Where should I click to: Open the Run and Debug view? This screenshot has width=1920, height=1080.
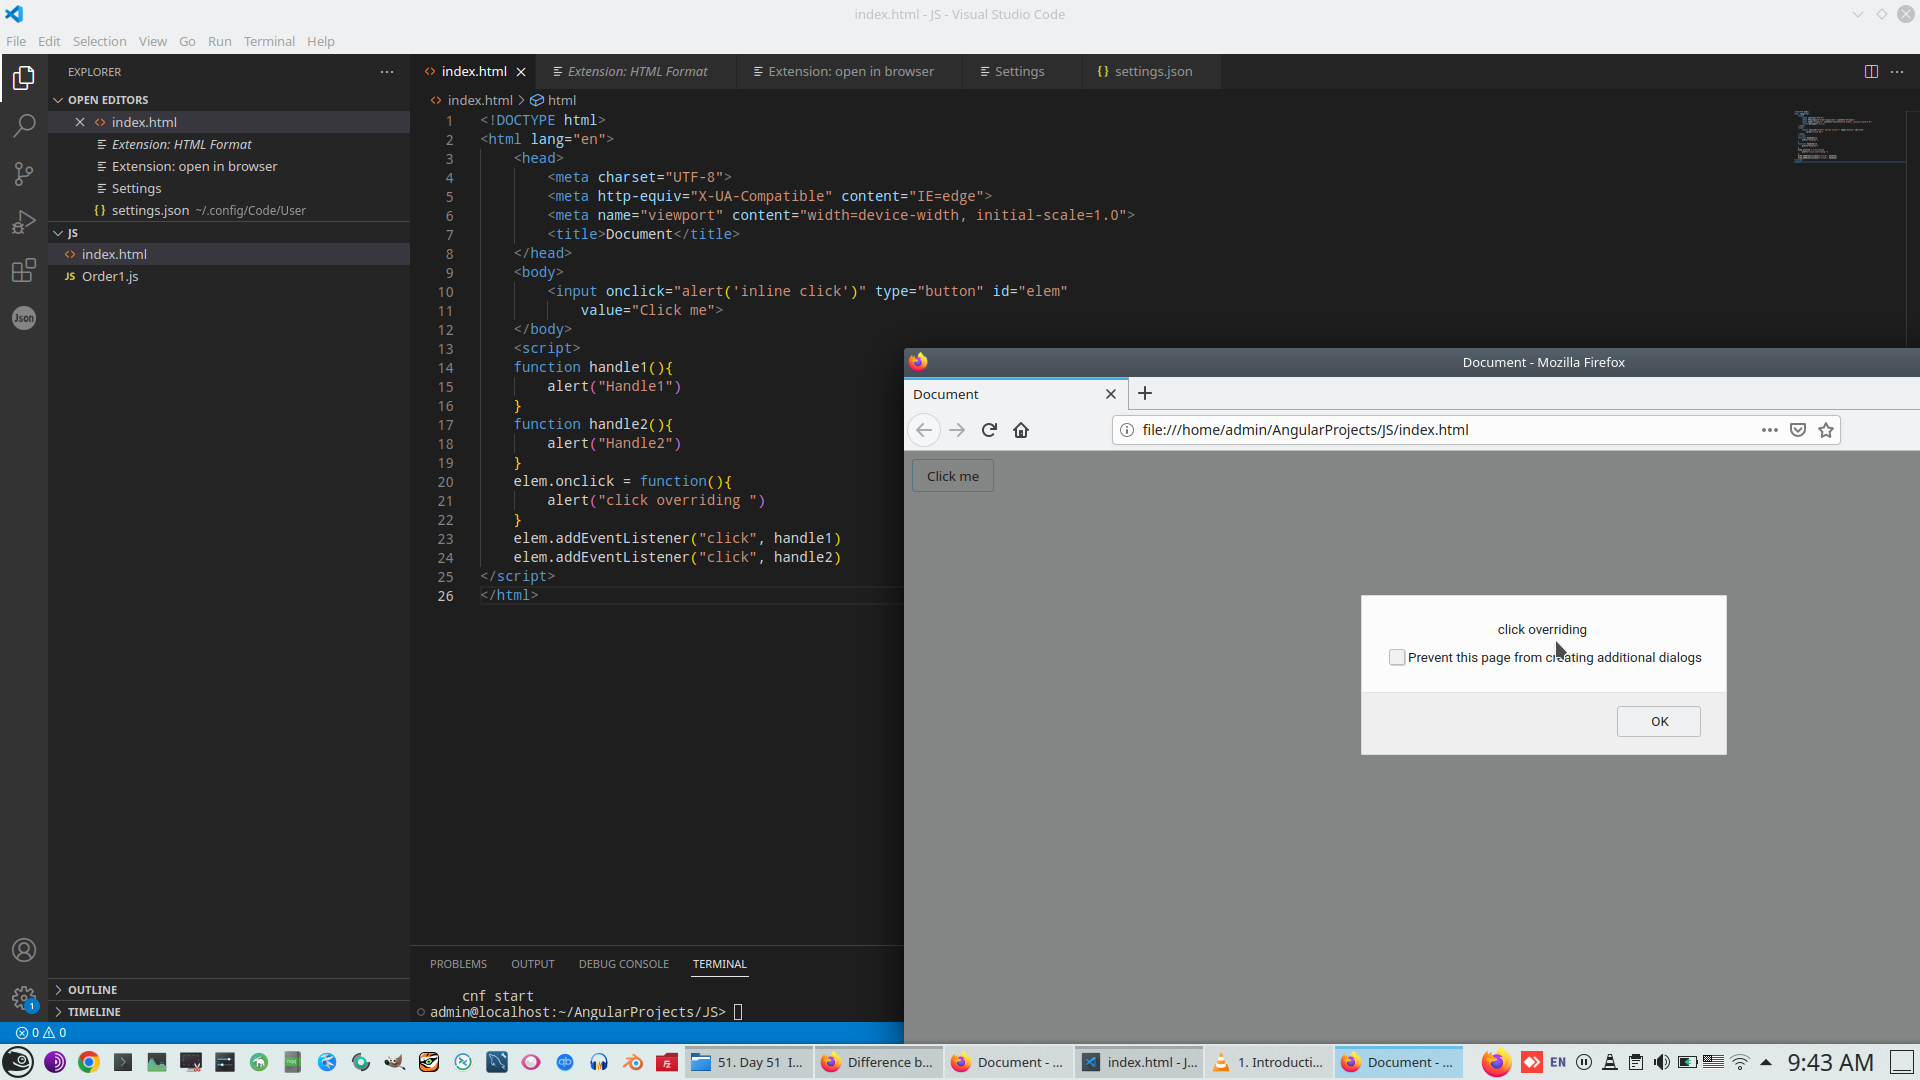24,222
